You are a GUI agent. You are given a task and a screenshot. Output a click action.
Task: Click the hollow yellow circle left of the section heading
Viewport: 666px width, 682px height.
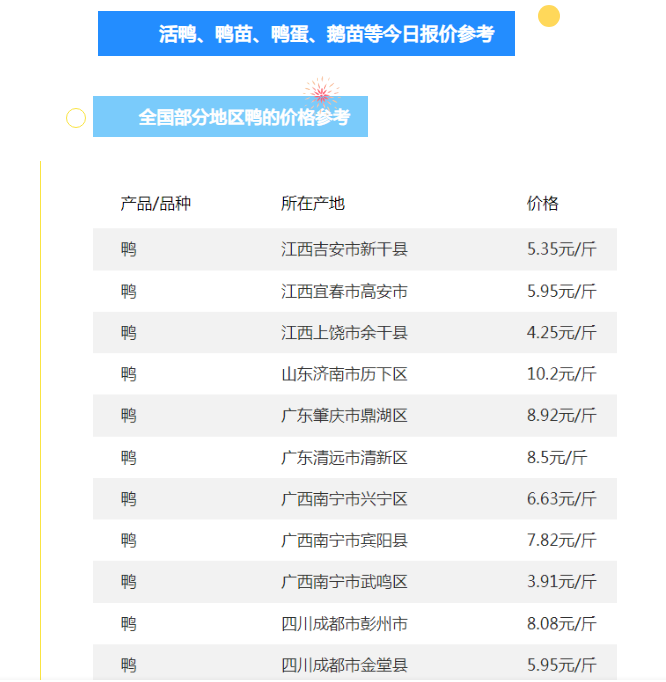pyautogui.click(x=76, y=118)
